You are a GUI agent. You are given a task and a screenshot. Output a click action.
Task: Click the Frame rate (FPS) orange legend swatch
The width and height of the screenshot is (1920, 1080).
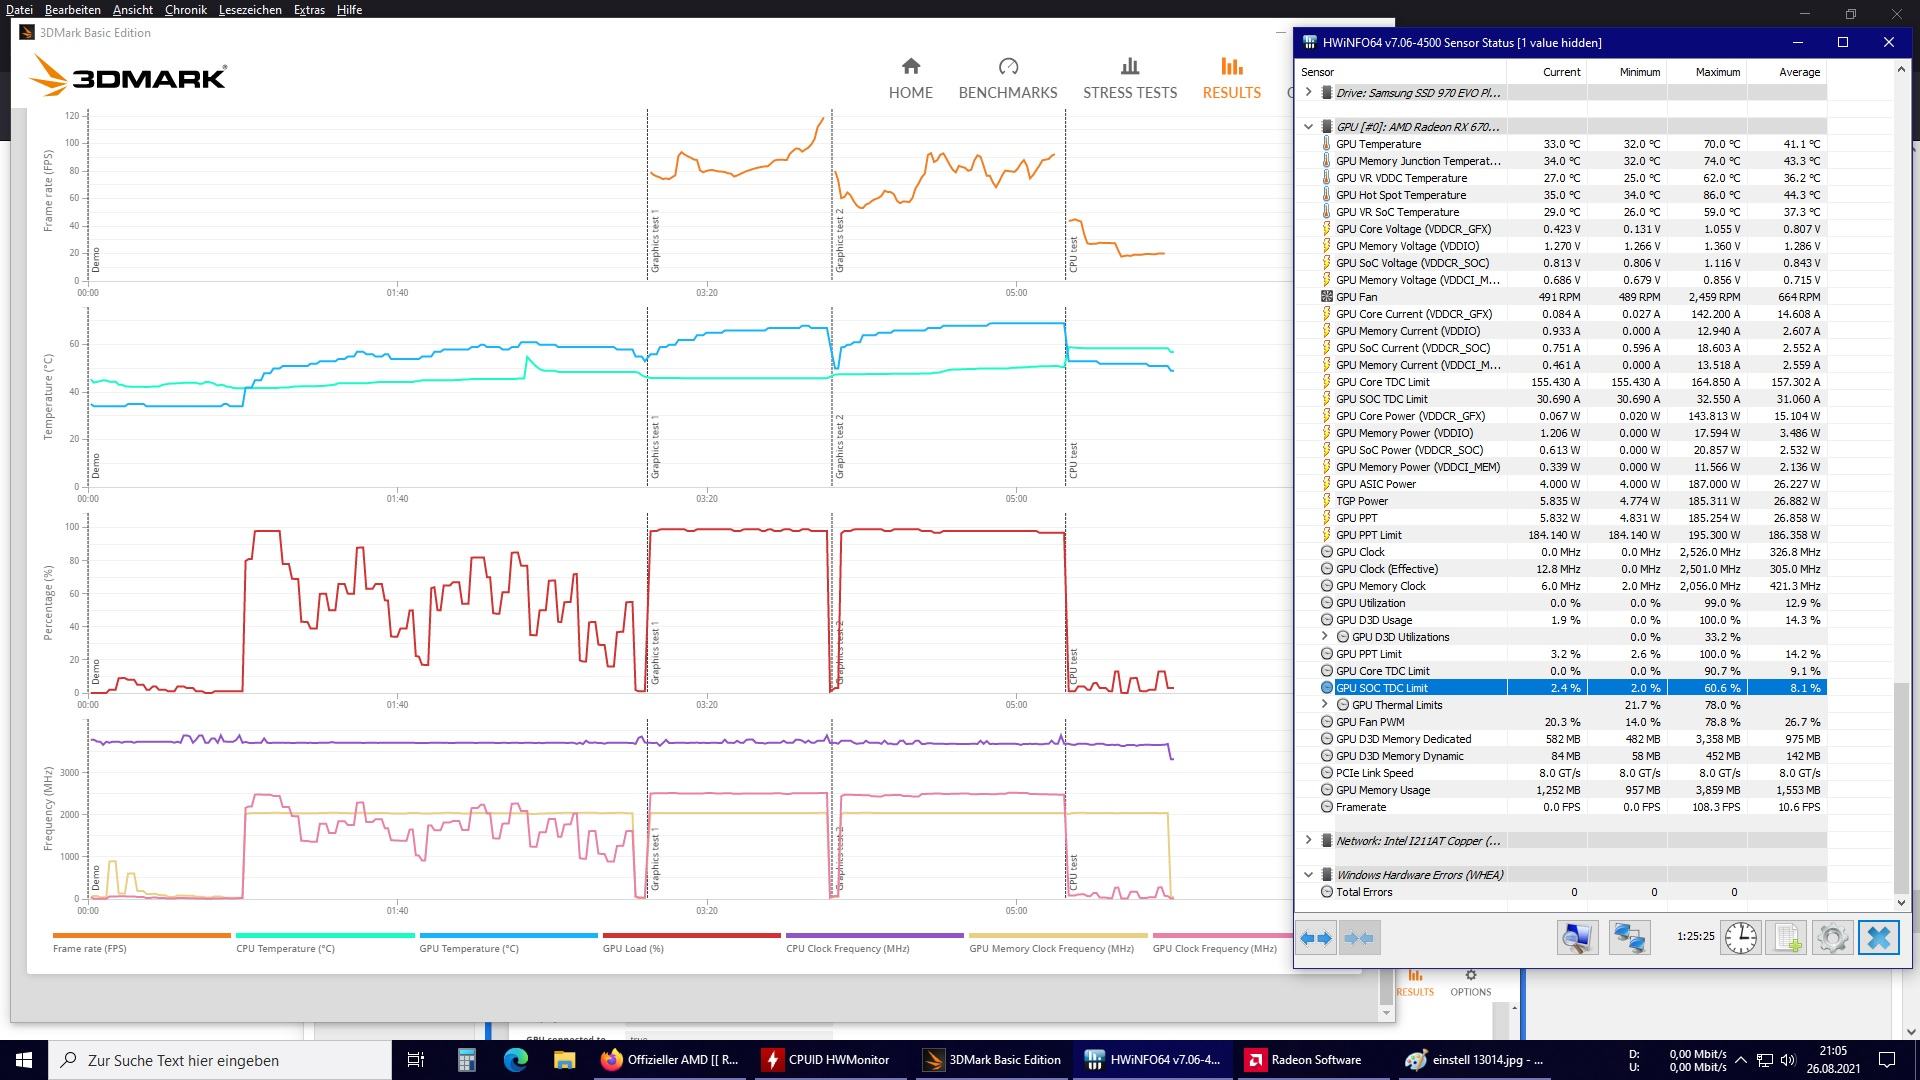click(x=141, y=936)
